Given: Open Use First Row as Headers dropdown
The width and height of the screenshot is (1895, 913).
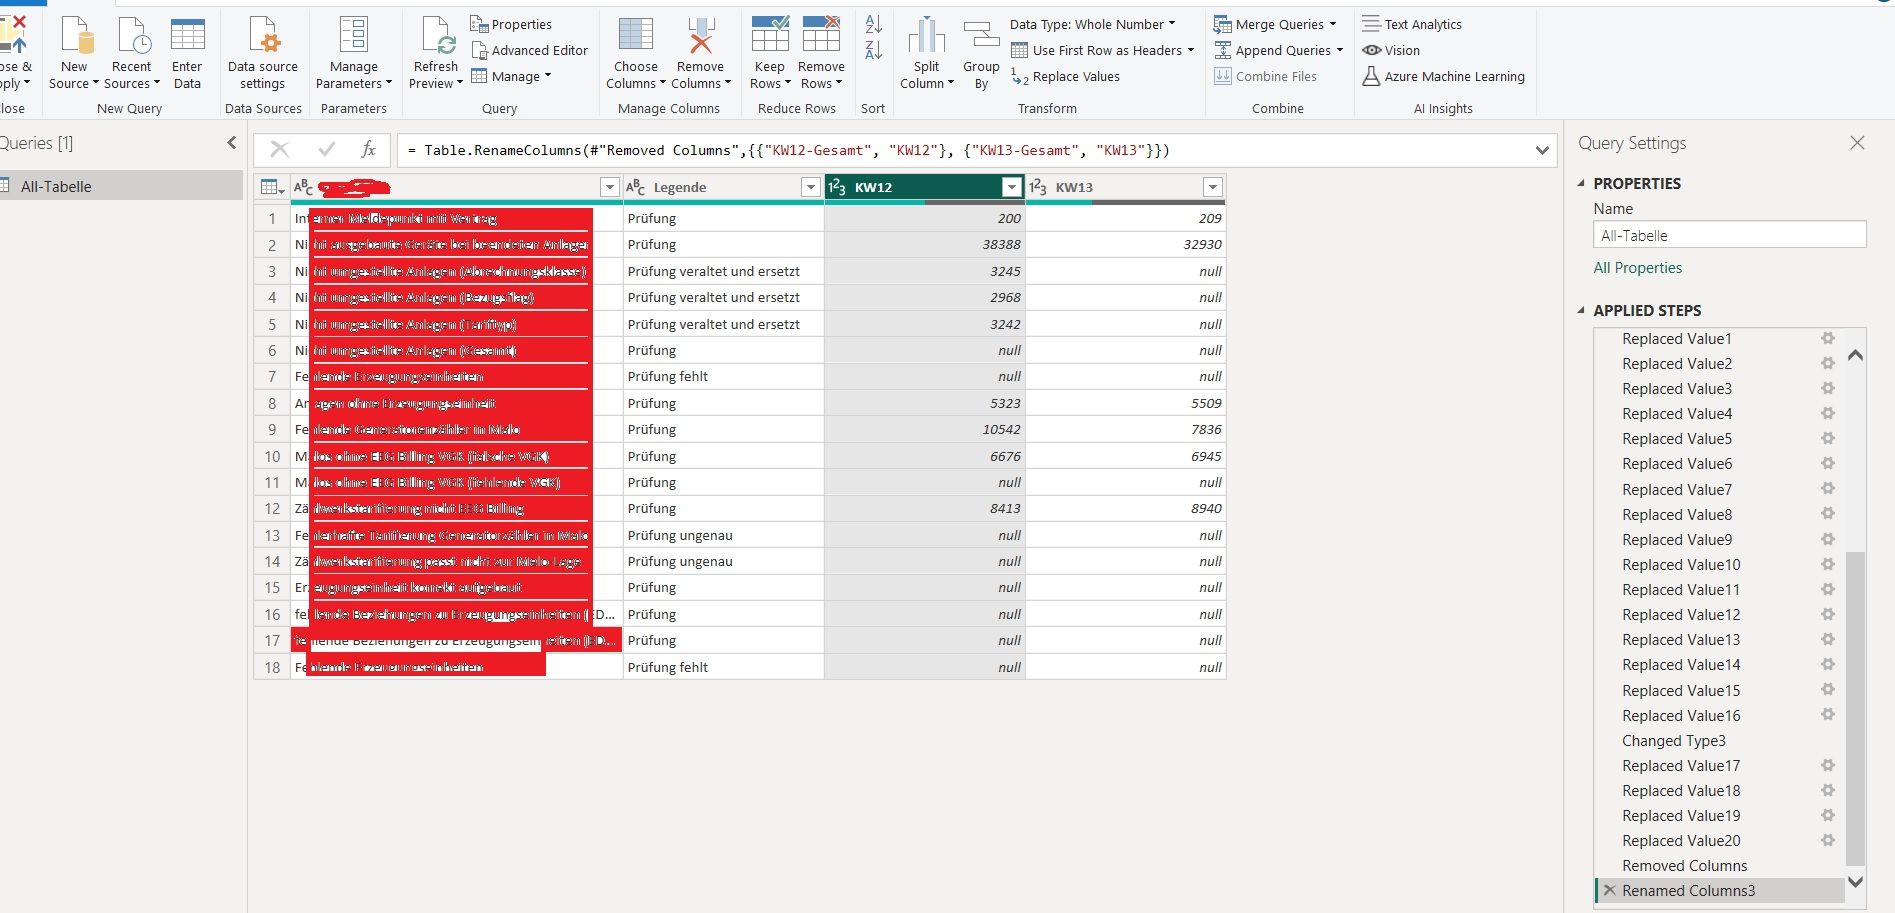Looking at the screenshot, I should click(1102, 50).
